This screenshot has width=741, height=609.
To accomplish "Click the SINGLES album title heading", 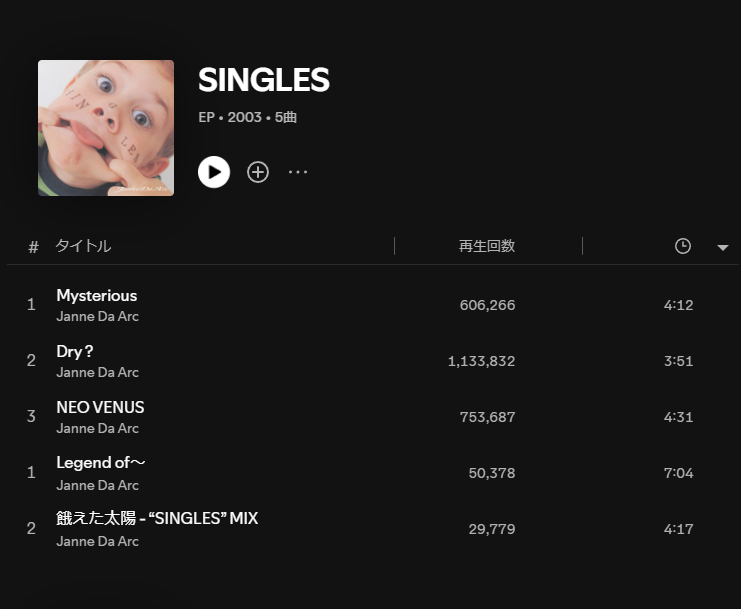I will click(x=264, y=80).
